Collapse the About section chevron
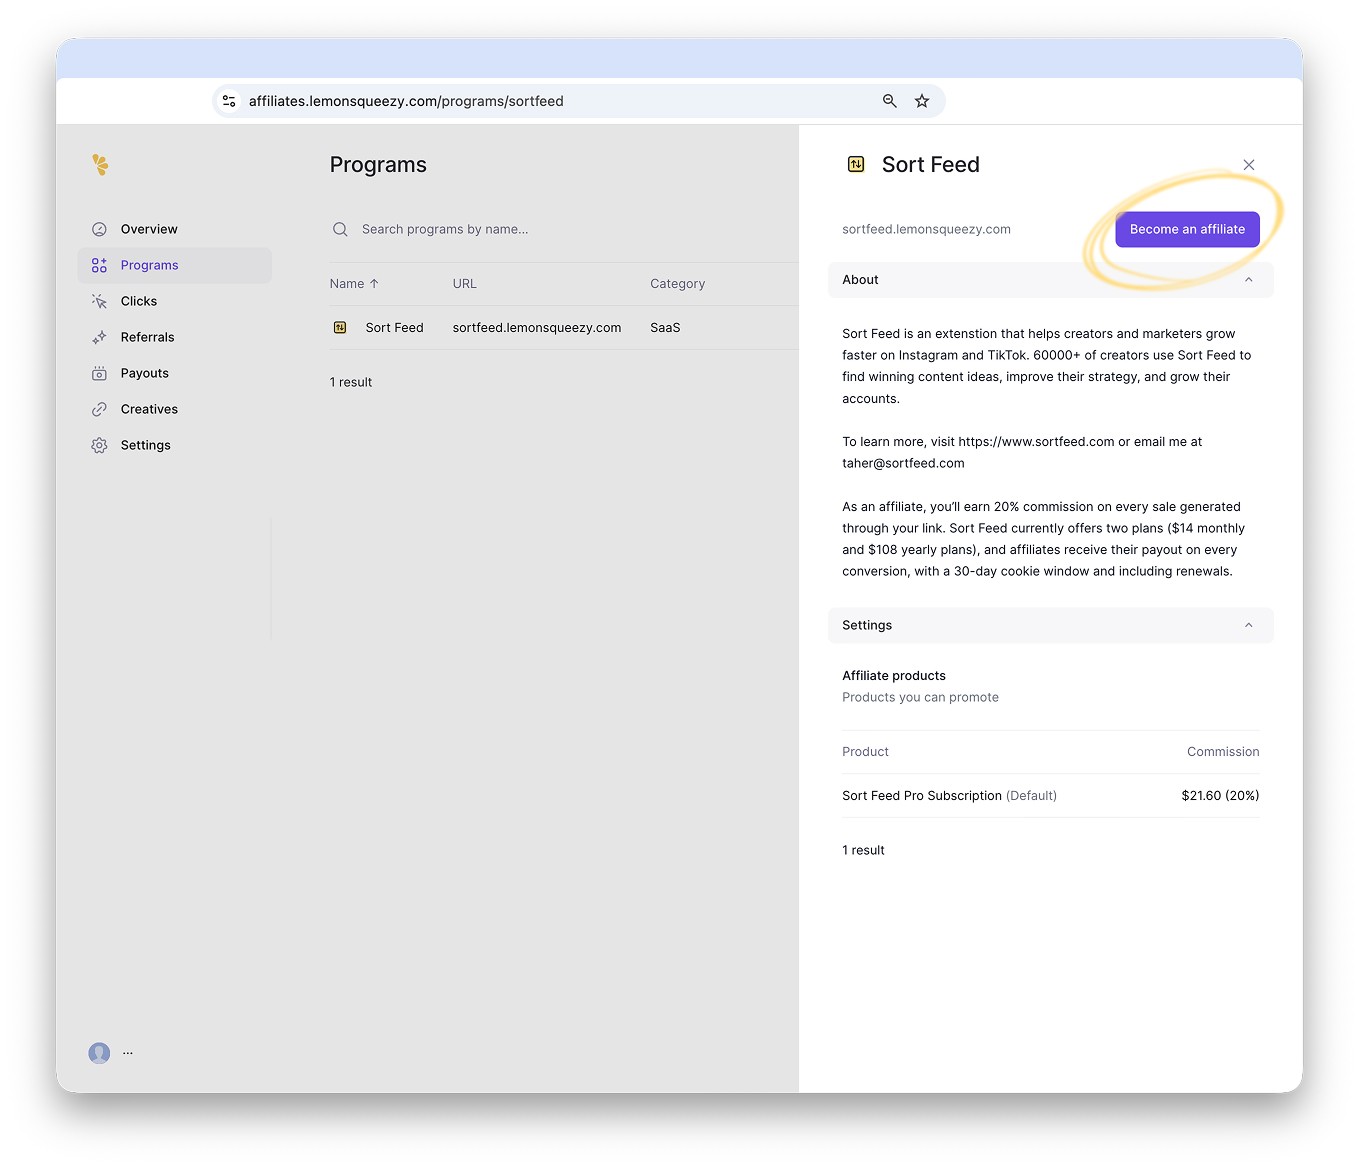This screenshot has width=1359, height=1167. (1248, 280)
